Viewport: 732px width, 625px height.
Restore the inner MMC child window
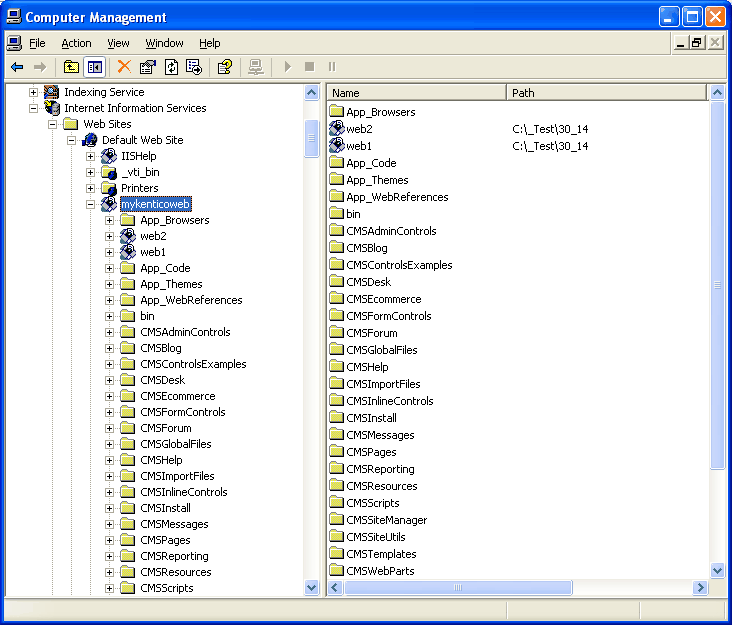click(697, 43)
